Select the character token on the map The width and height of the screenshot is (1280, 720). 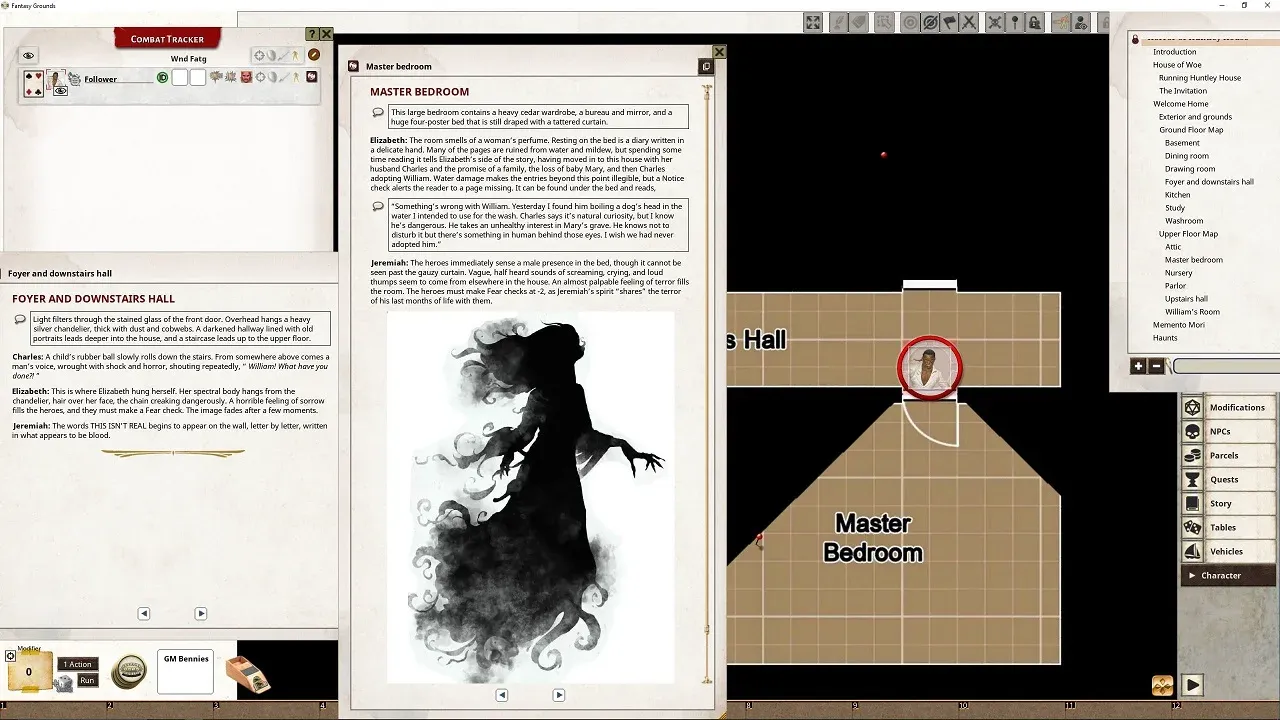[x=930, y=368]
